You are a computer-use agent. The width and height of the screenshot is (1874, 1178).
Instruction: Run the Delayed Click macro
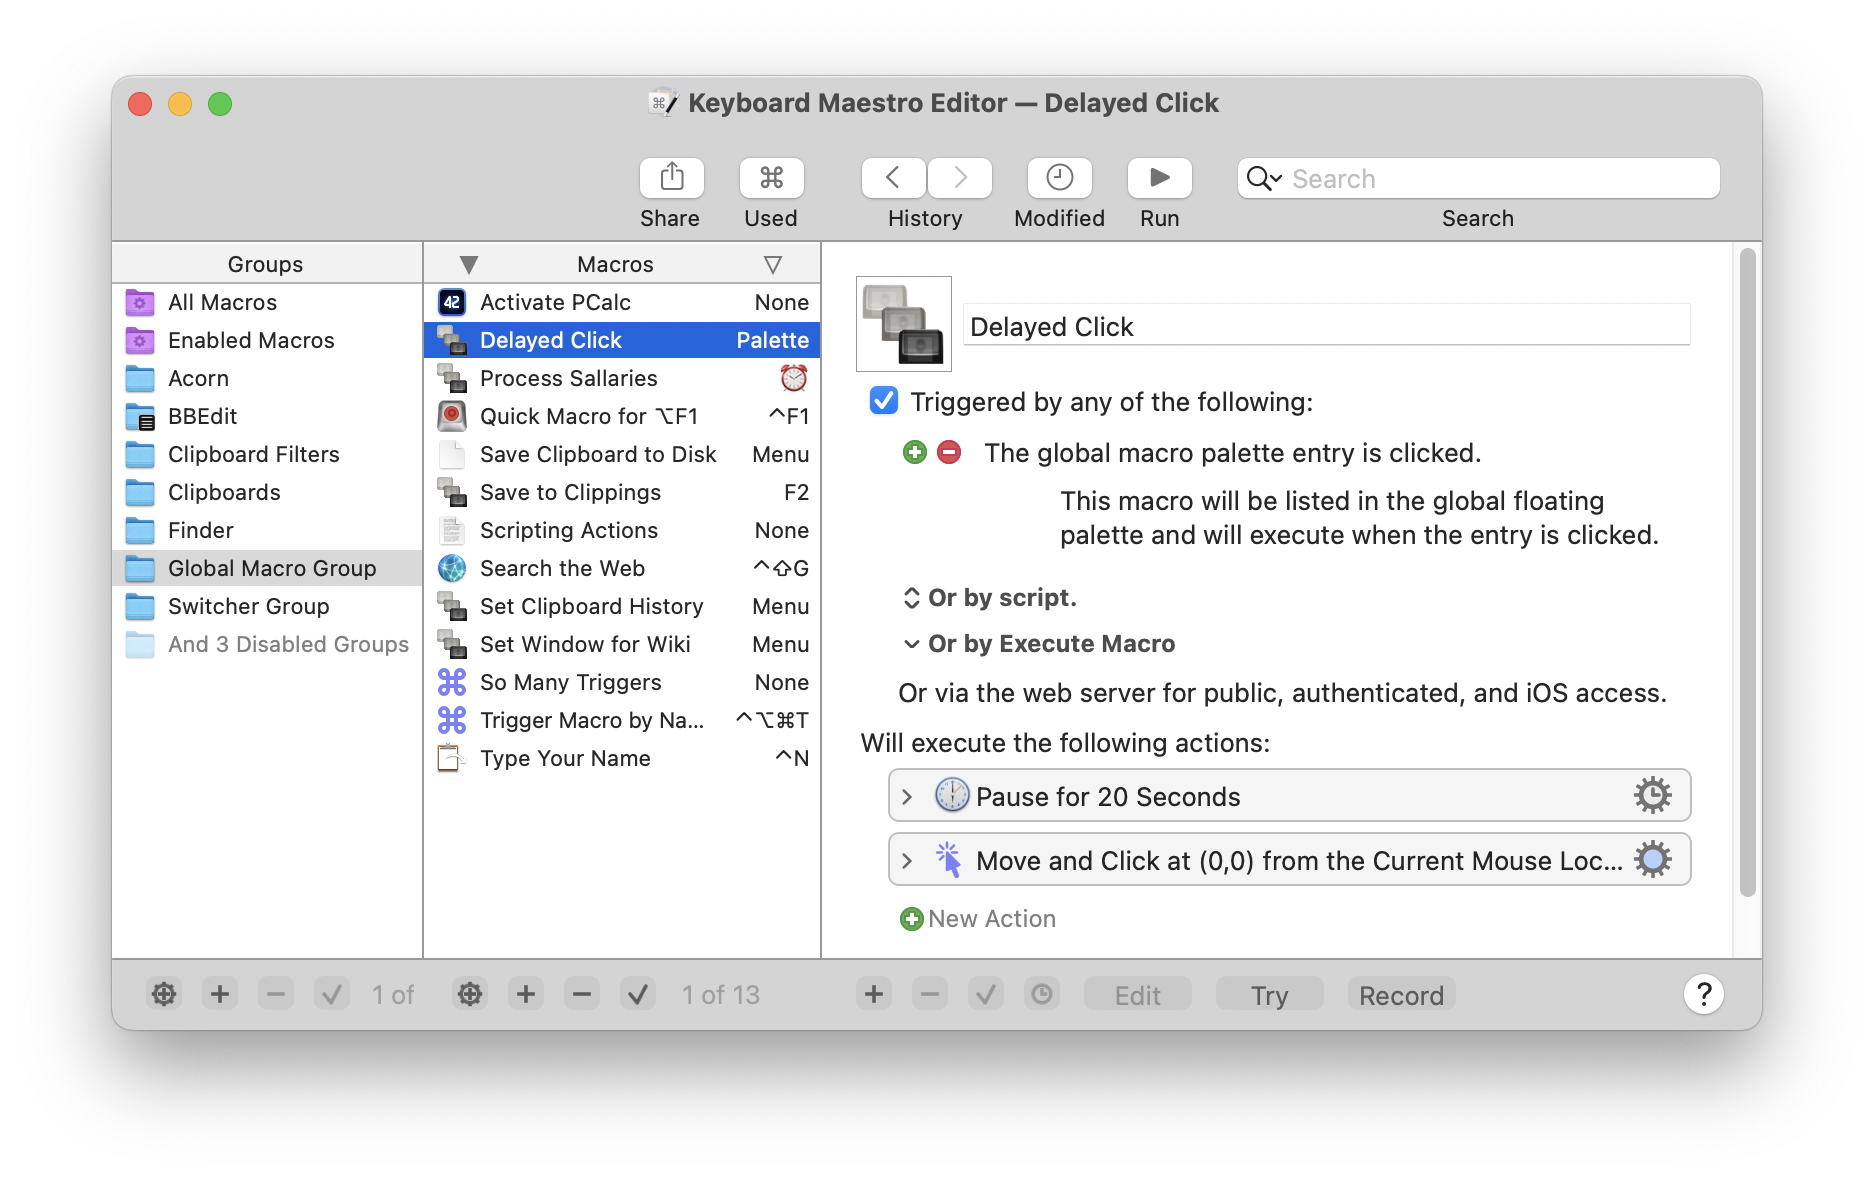tap(1159, 177)
